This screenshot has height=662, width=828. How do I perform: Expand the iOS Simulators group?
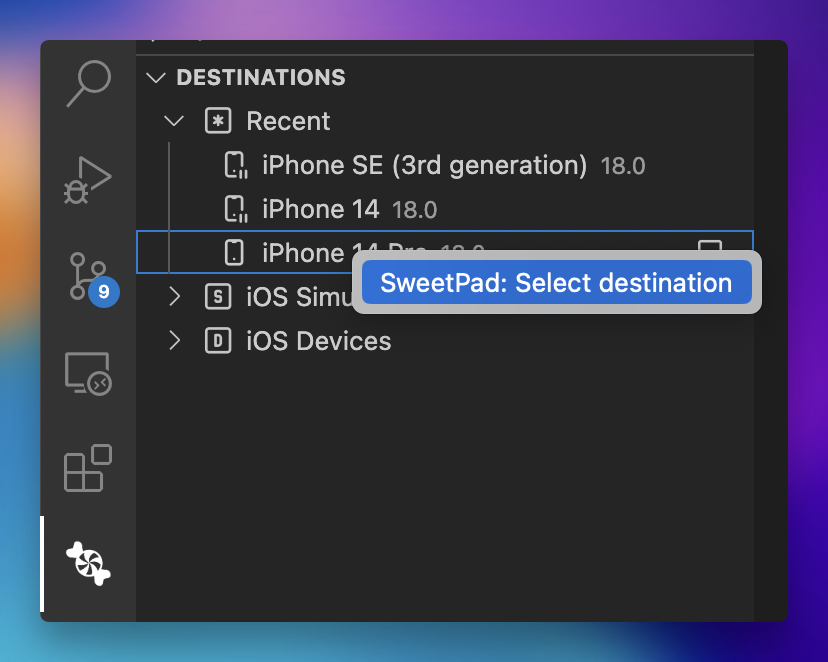click(176, 296)
